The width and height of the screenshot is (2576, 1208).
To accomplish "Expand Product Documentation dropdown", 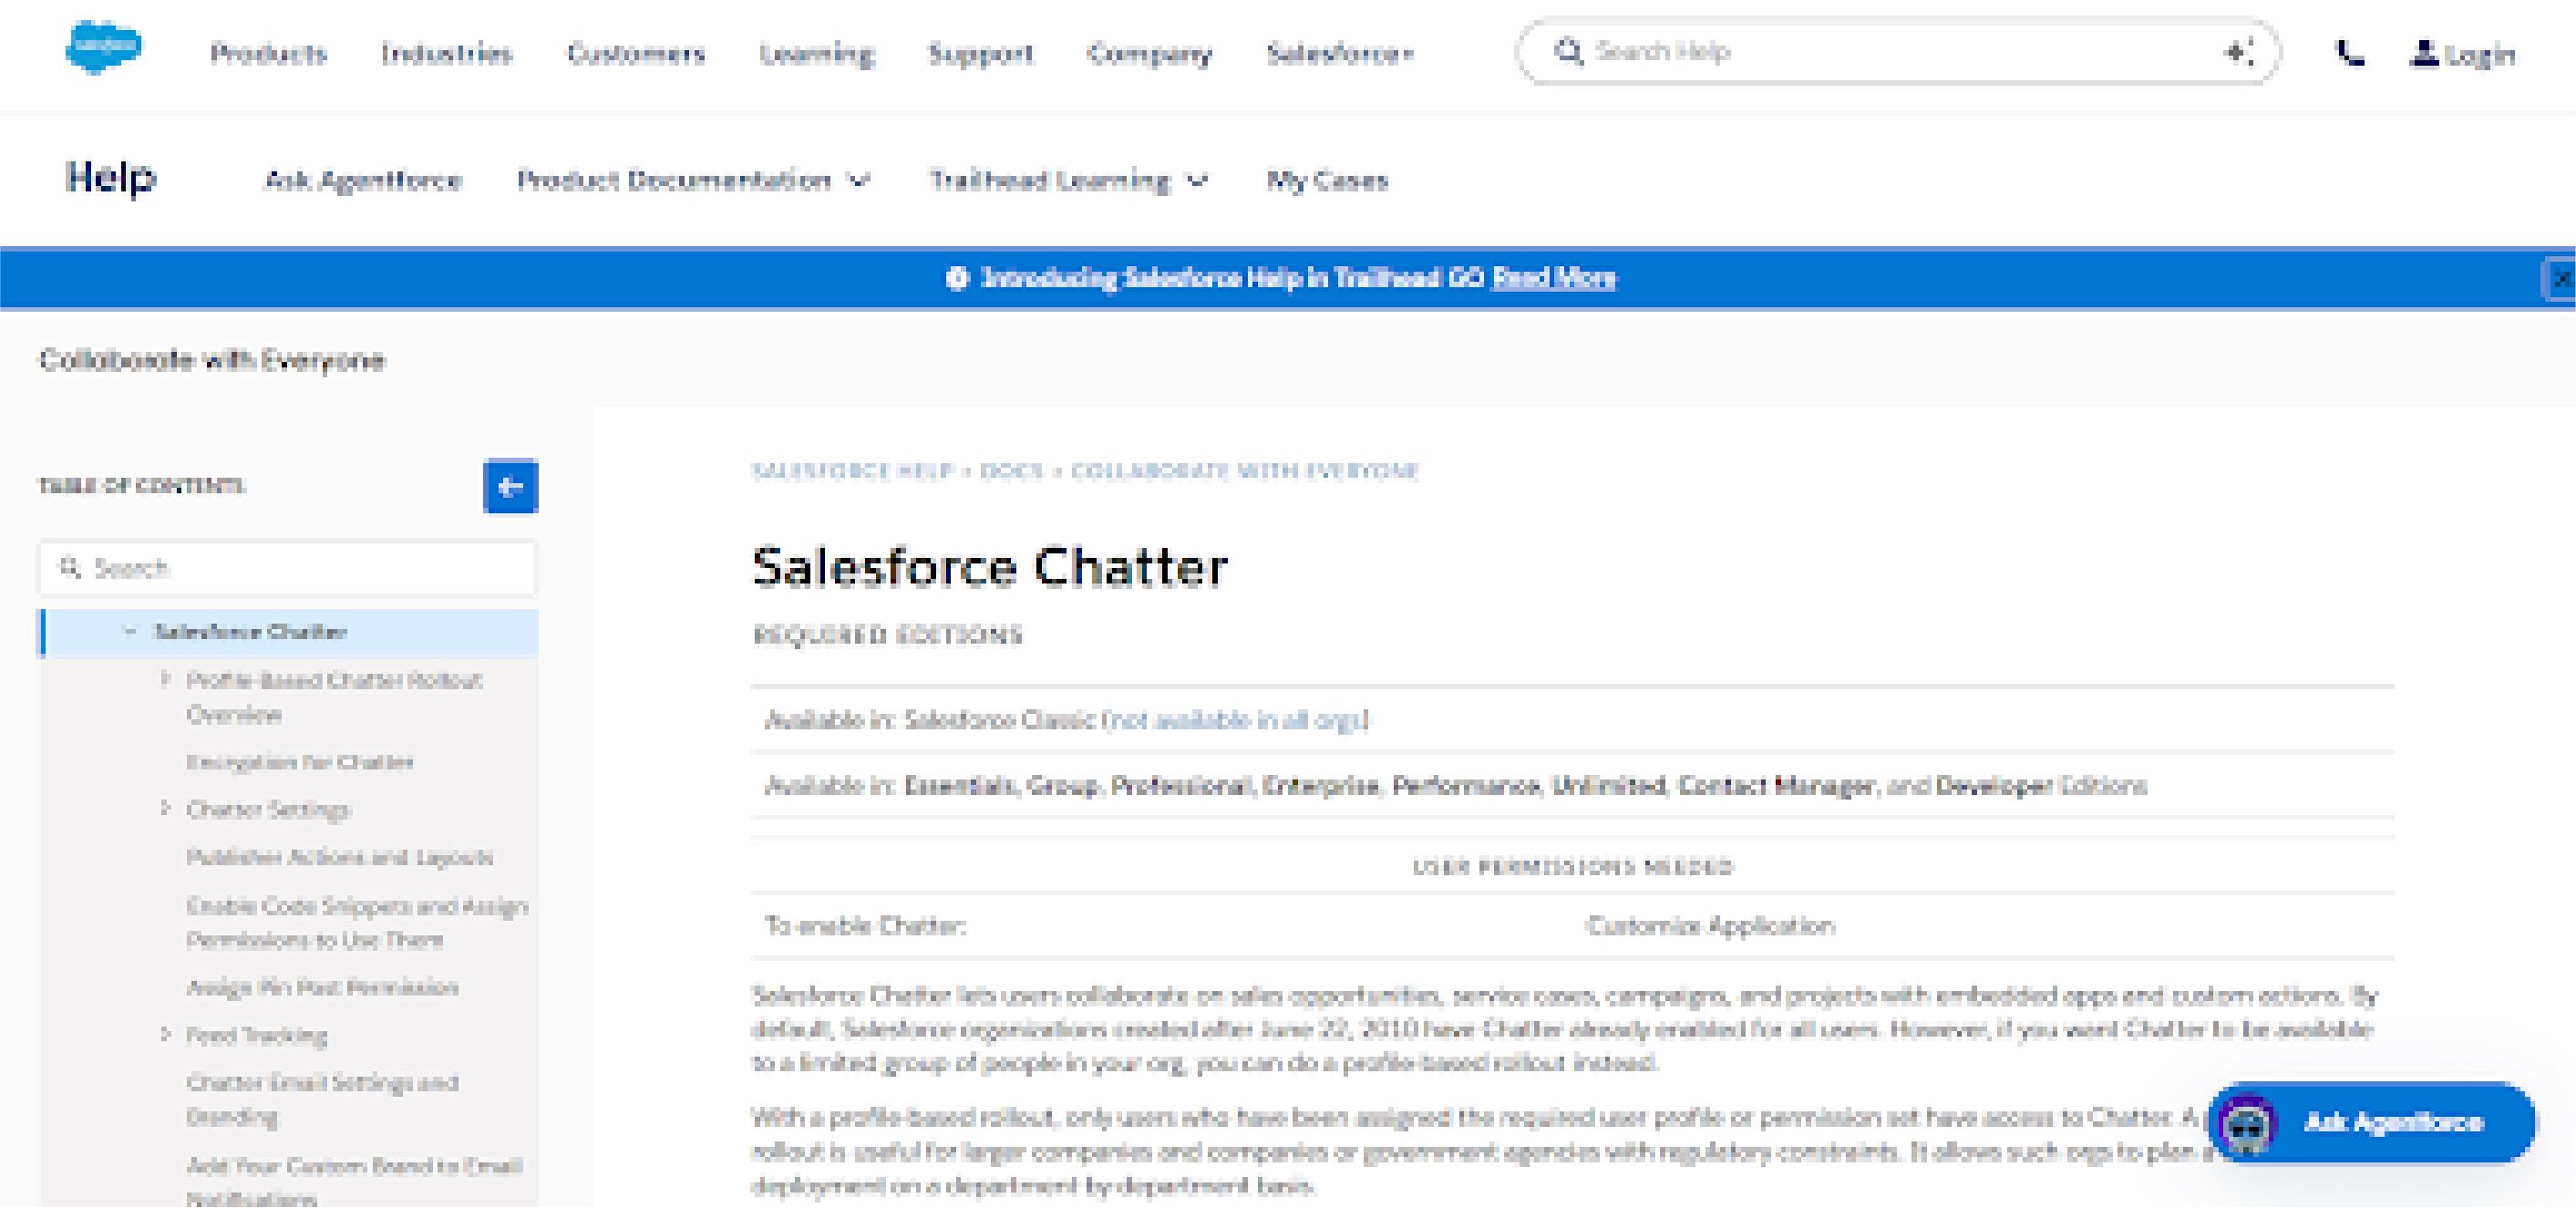I will coord(693,180).
